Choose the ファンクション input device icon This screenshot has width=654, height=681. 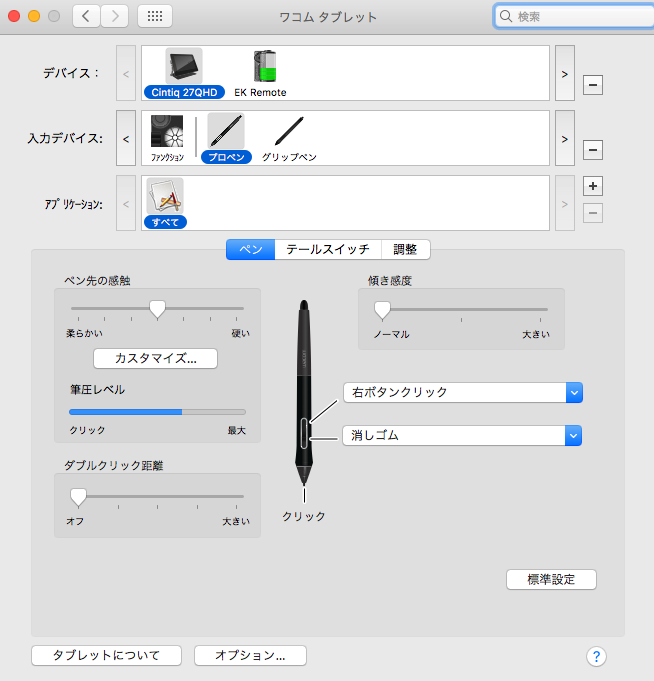pos(167,131)
